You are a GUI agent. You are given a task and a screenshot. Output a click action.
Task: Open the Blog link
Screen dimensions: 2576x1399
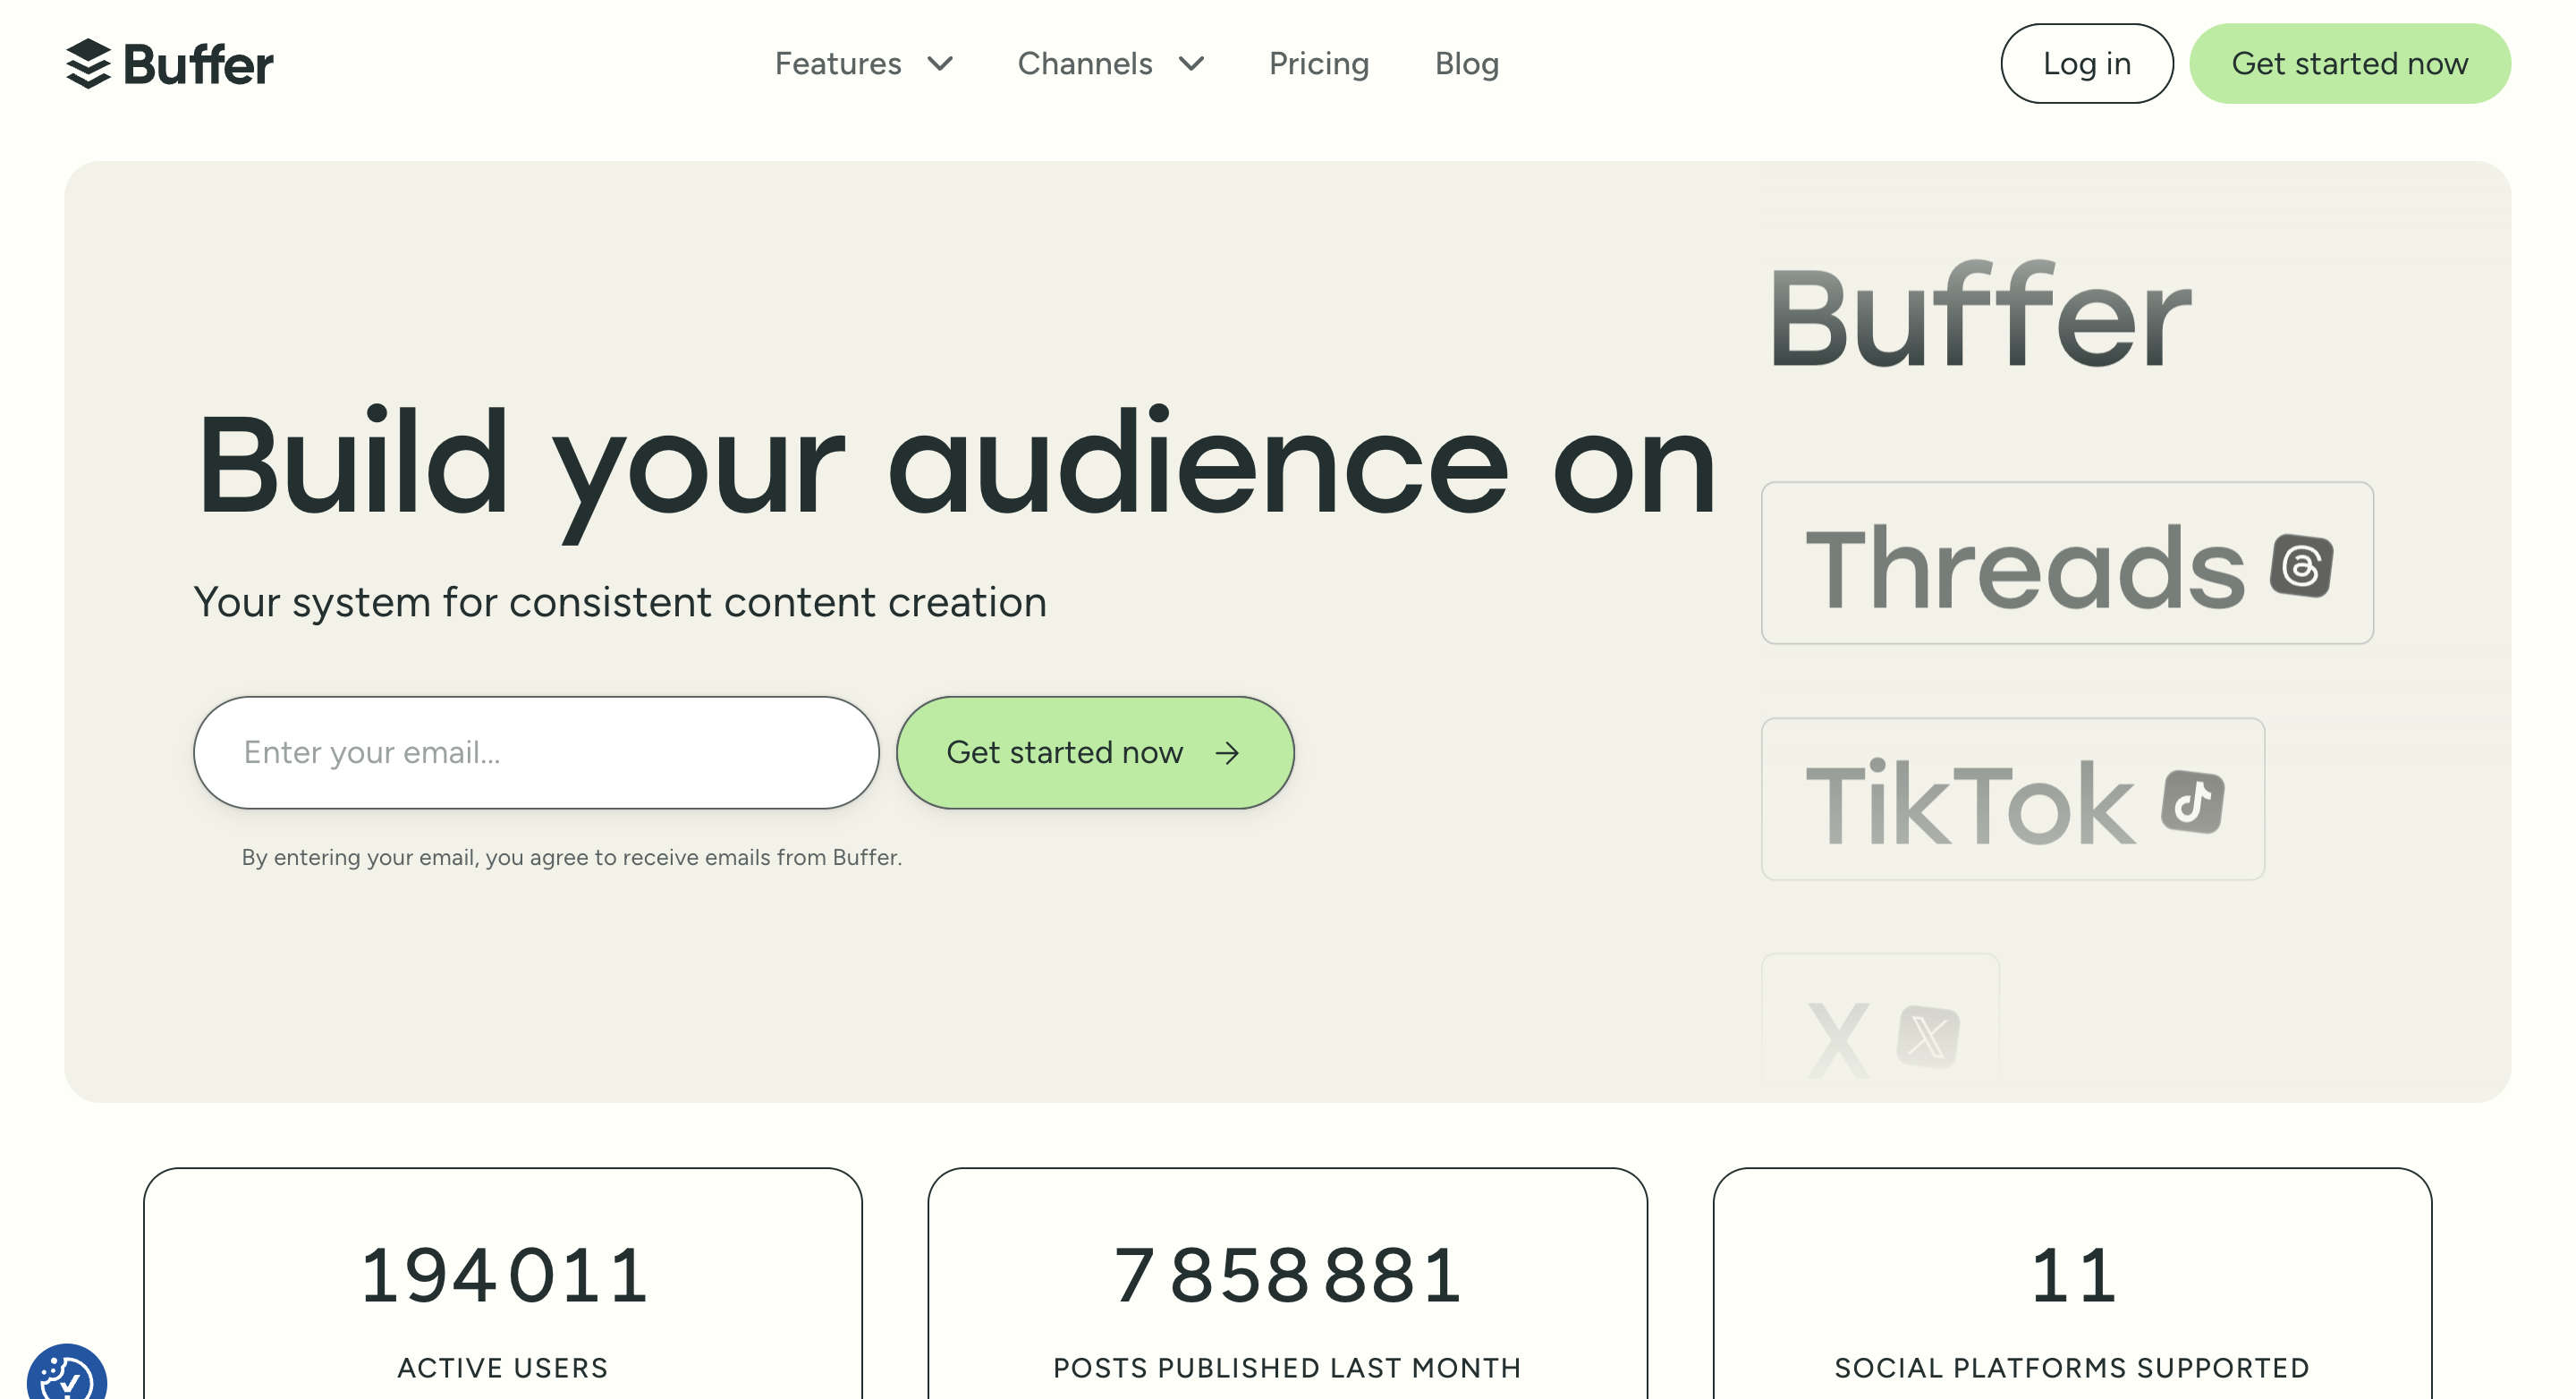point(1466,64)
